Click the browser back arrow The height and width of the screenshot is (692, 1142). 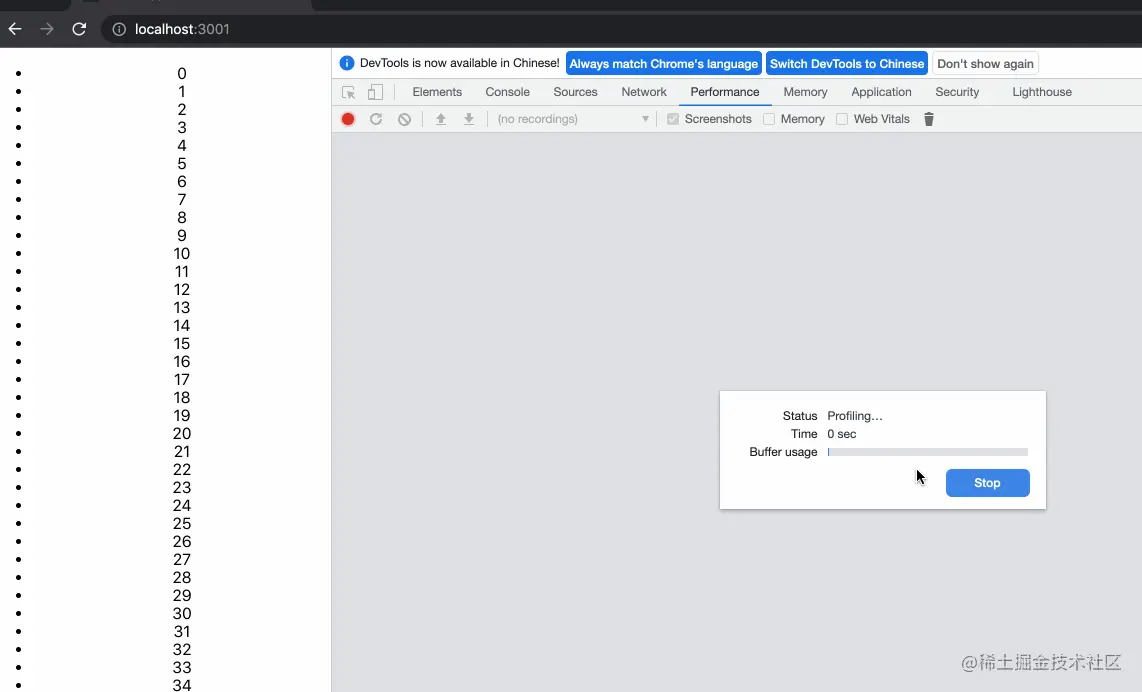[14, 29]
